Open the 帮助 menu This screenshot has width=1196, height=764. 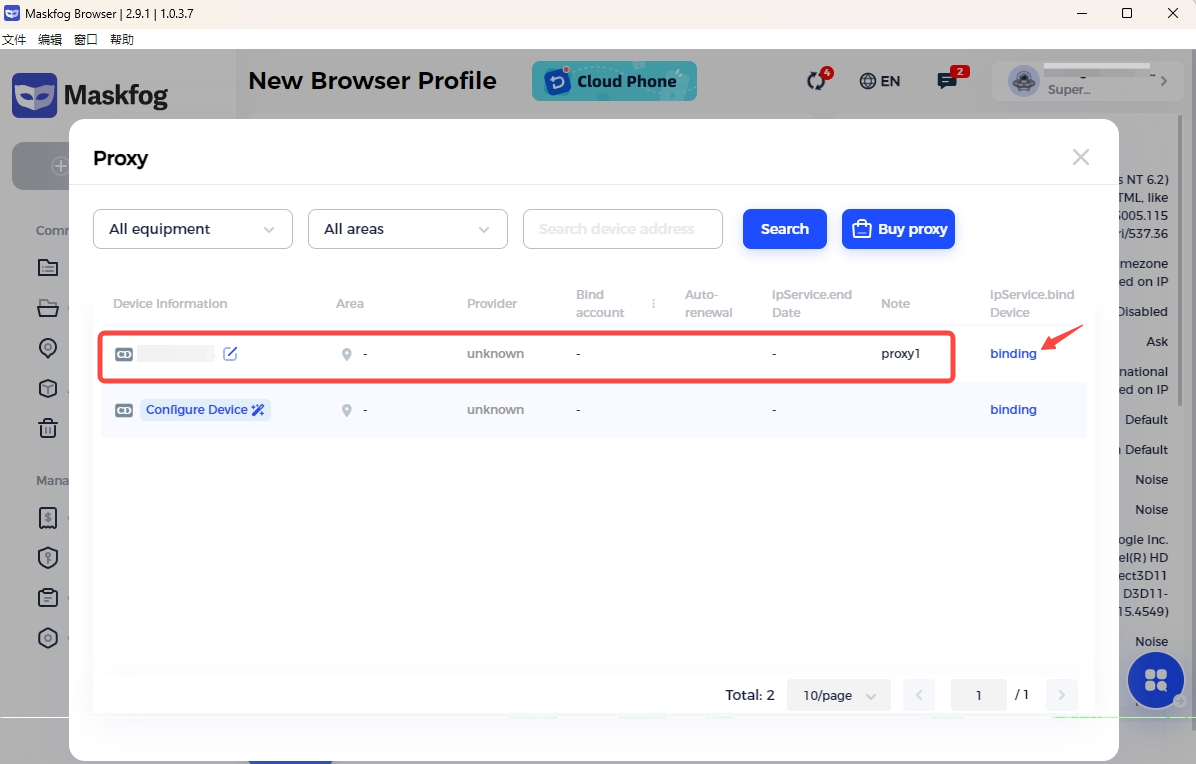[x=121, y=40]
